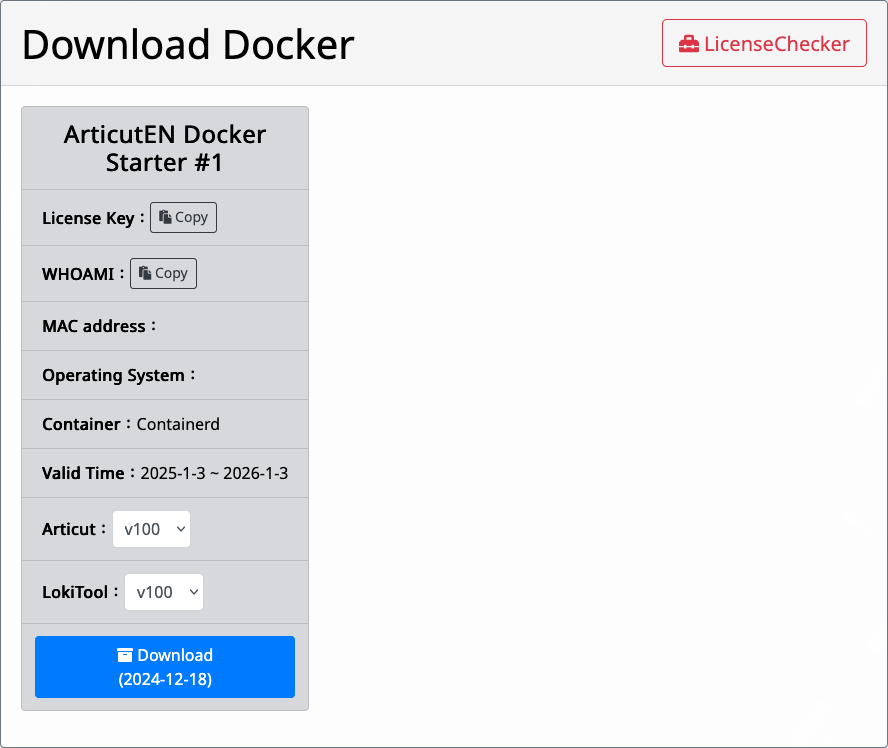
Task: Click the "(2024-12-18)" date on Download button
Action: pos(165,679)
